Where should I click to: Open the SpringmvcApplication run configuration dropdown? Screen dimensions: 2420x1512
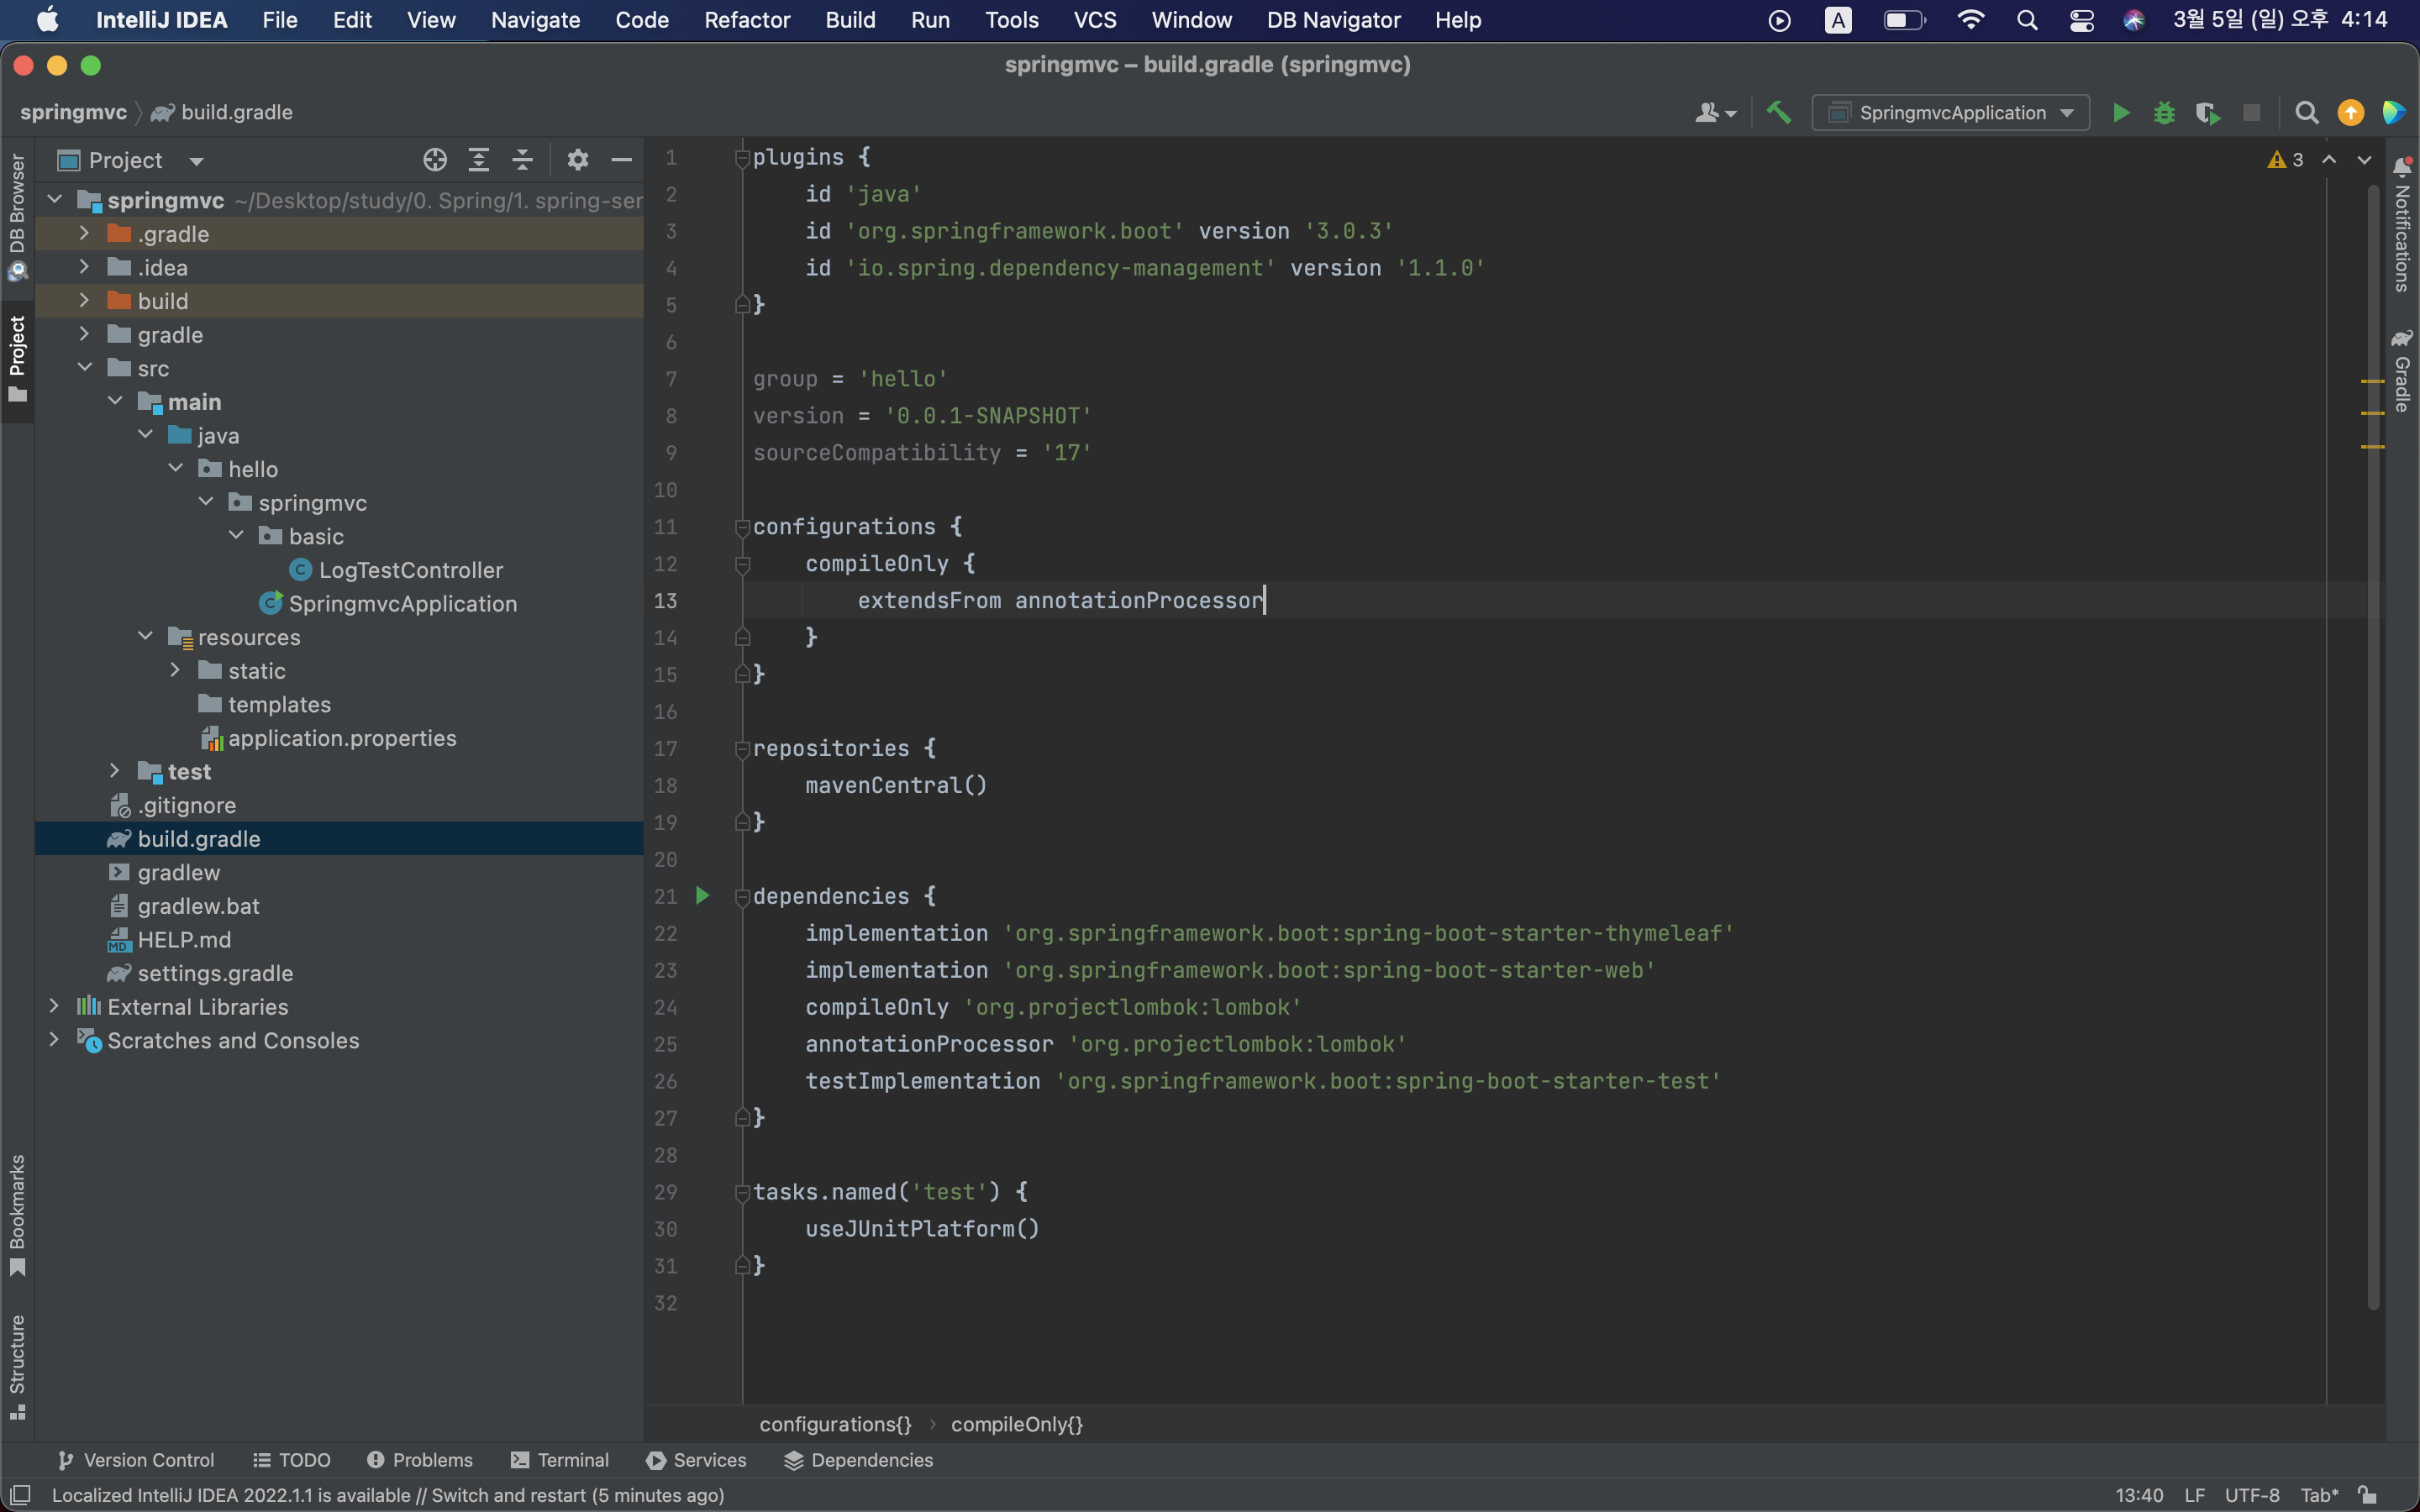(x=1950, y=113)
